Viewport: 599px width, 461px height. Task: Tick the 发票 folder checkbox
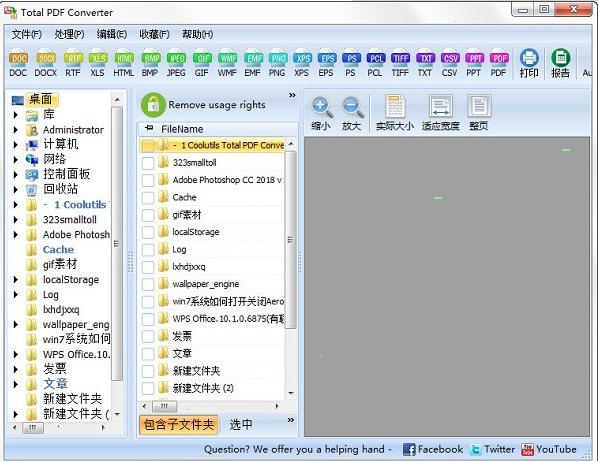pyautogui.click(x=147, y=336)
